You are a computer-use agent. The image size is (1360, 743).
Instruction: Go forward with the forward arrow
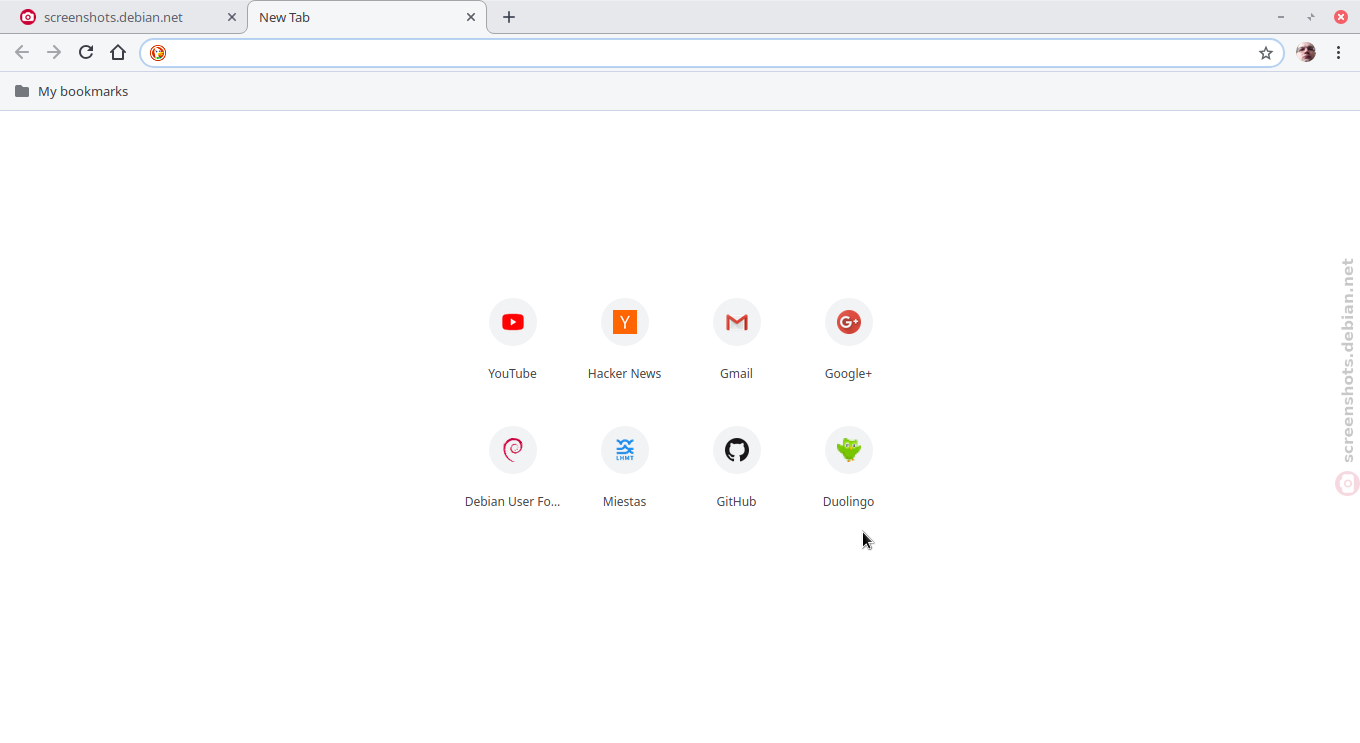[54, 53]
